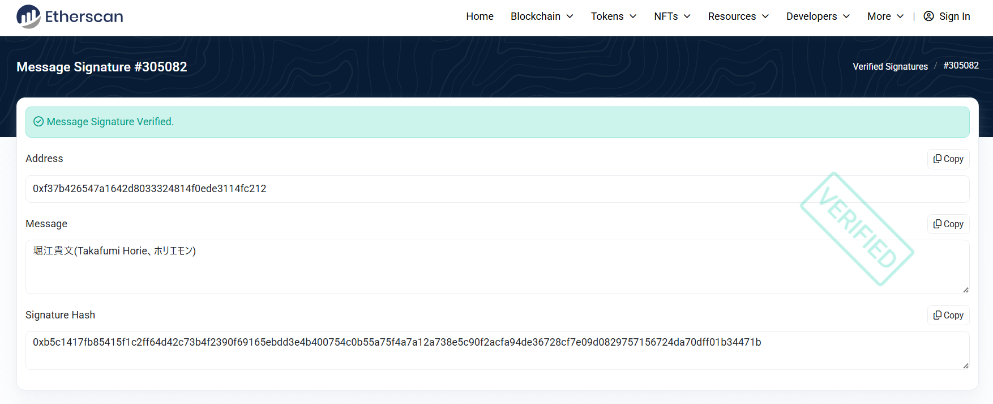Click the Sign In user icon
This screenshot has height=404, width=993.
(929, 16)
